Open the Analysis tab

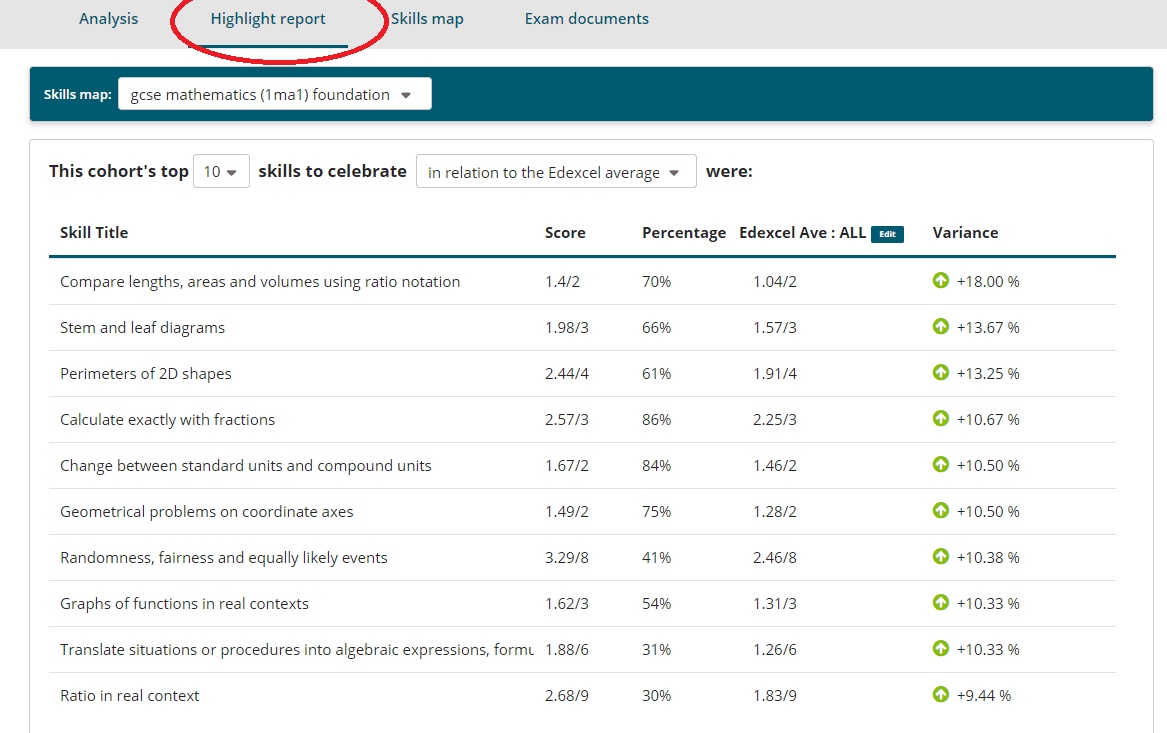point(109,19)
